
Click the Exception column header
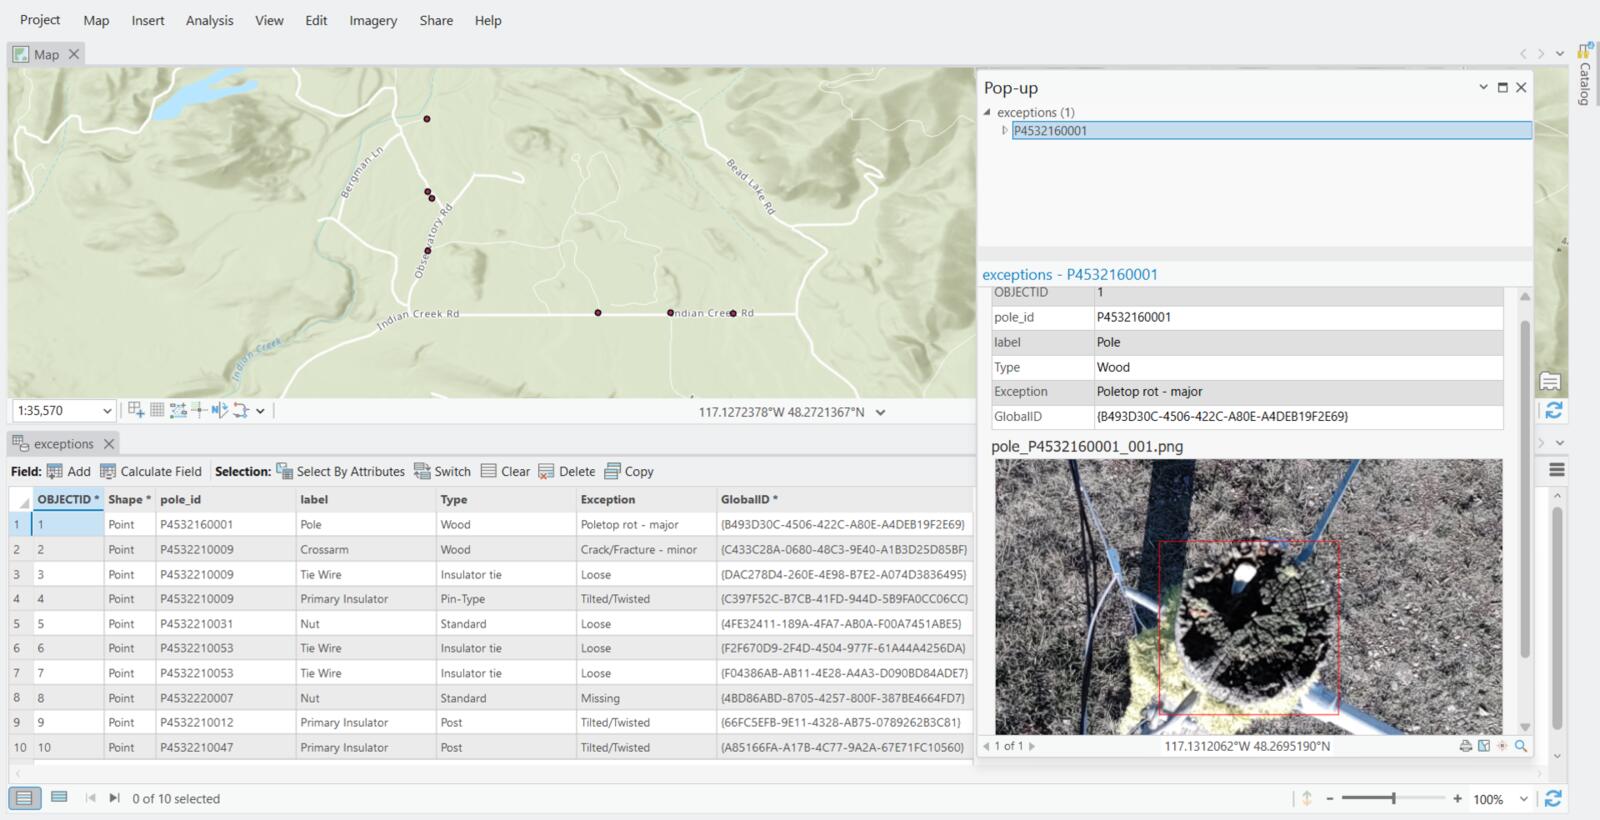point(646,499)
